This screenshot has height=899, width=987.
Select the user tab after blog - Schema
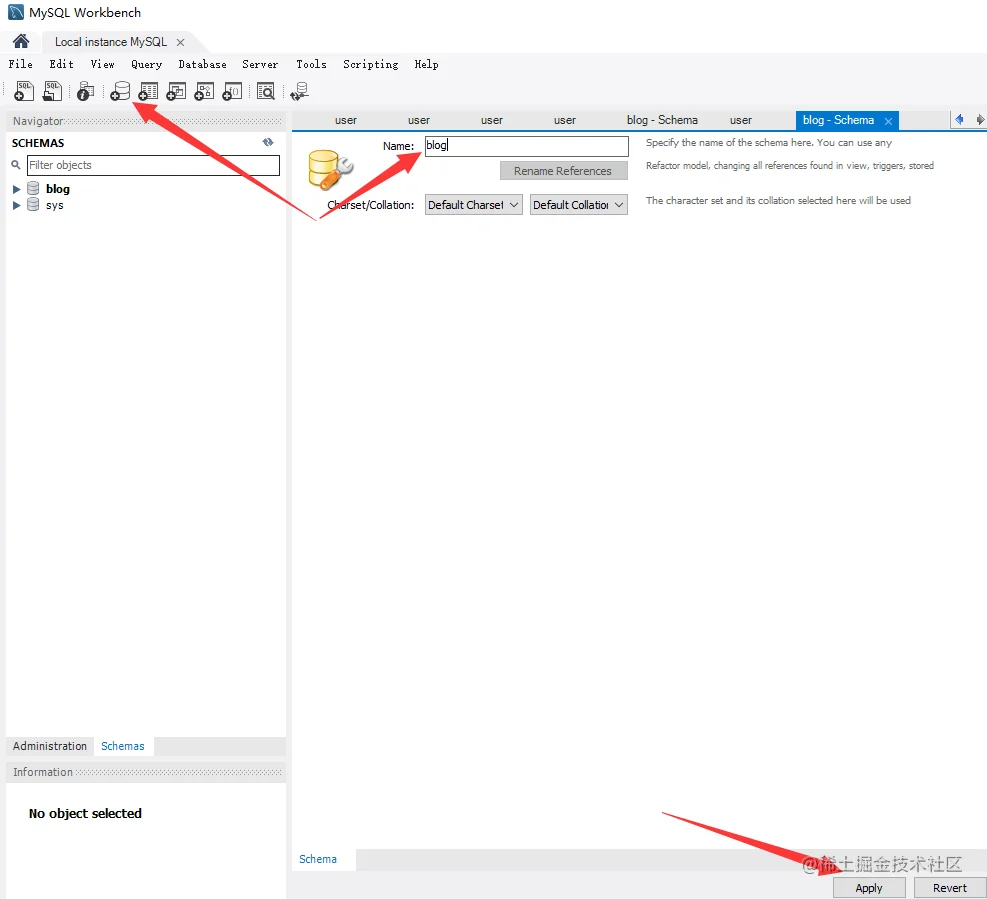tap(740, 120)
